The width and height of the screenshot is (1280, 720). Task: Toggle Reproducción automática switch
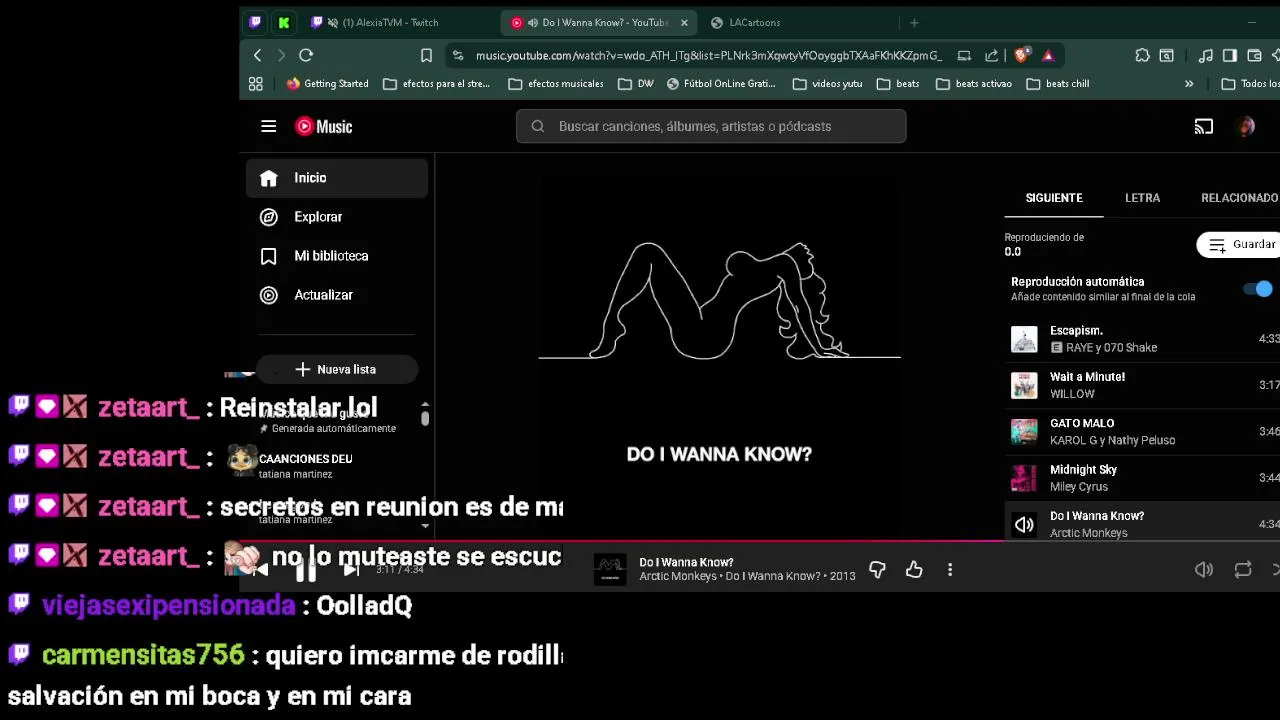(1258, 289)
